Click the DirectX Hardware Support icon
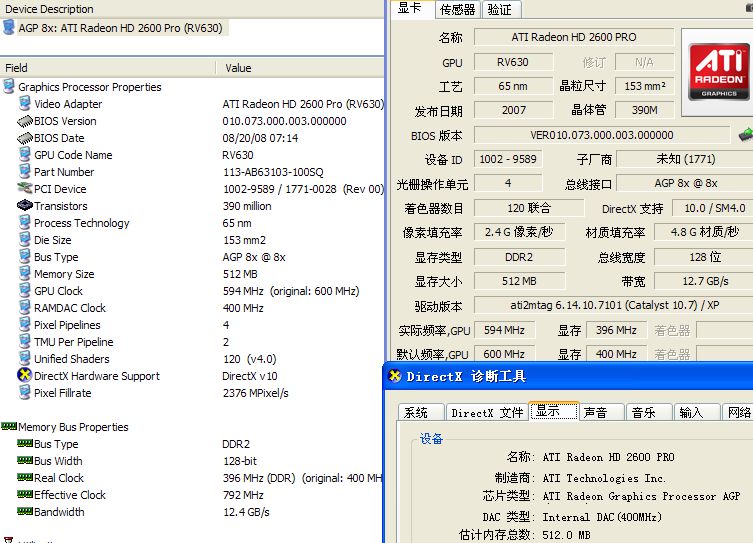This screenshot has width=753, height=543. coord(24,375)
